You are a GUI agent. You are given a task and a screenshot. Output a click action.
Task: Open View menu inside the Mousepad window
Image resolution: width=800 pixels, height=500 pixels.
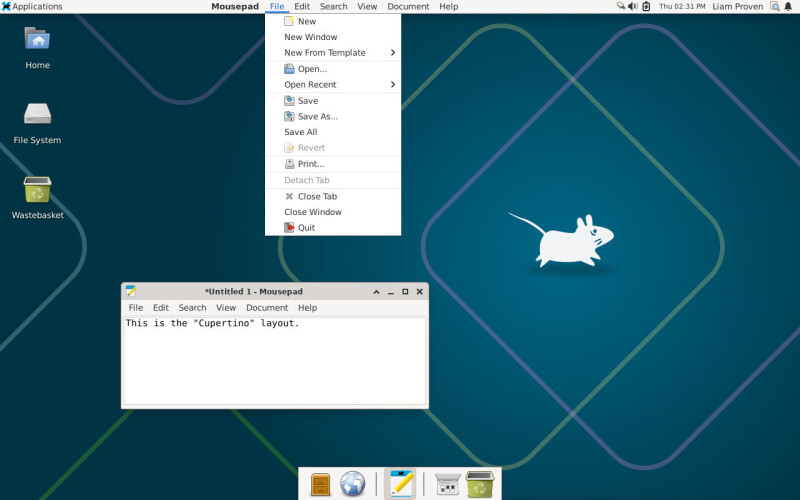tap(226, 308)
